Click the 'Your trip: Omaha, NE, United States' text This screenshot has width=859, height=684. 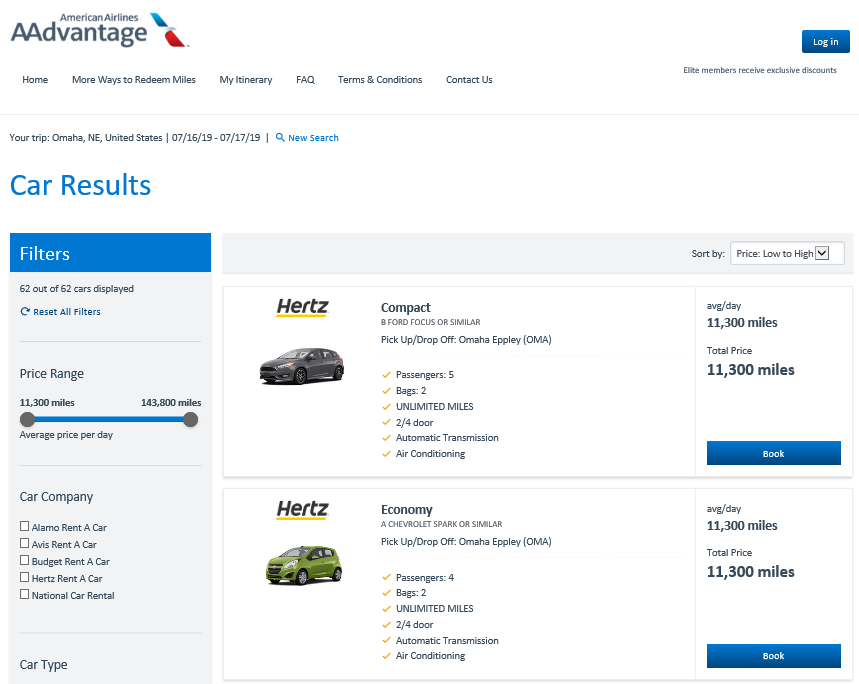pyautogui.click(x=86, y=137)
